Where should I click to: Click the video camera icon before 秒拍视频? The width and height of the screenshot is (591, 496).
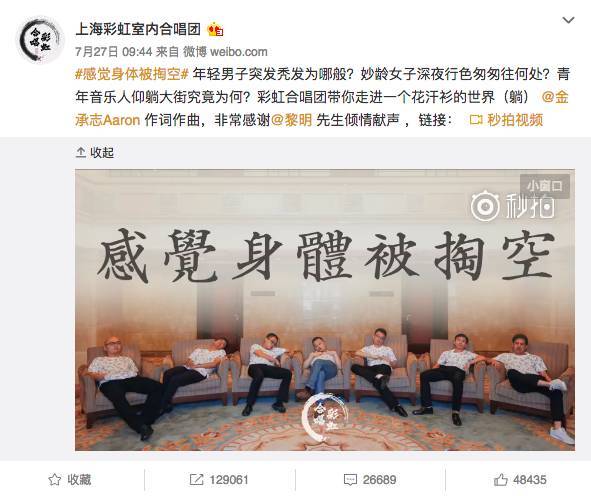click(476, 121)
